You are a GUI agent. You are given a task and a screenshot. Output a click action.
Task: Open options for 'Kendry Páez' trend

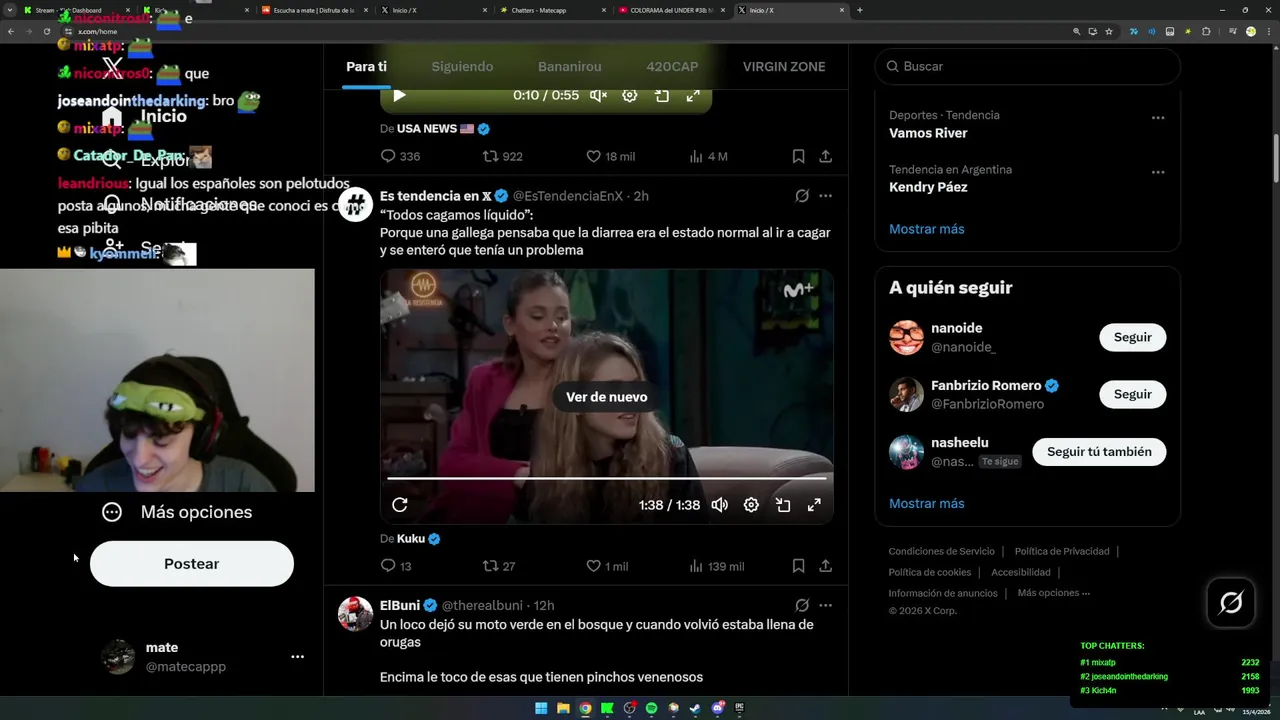1157,172
